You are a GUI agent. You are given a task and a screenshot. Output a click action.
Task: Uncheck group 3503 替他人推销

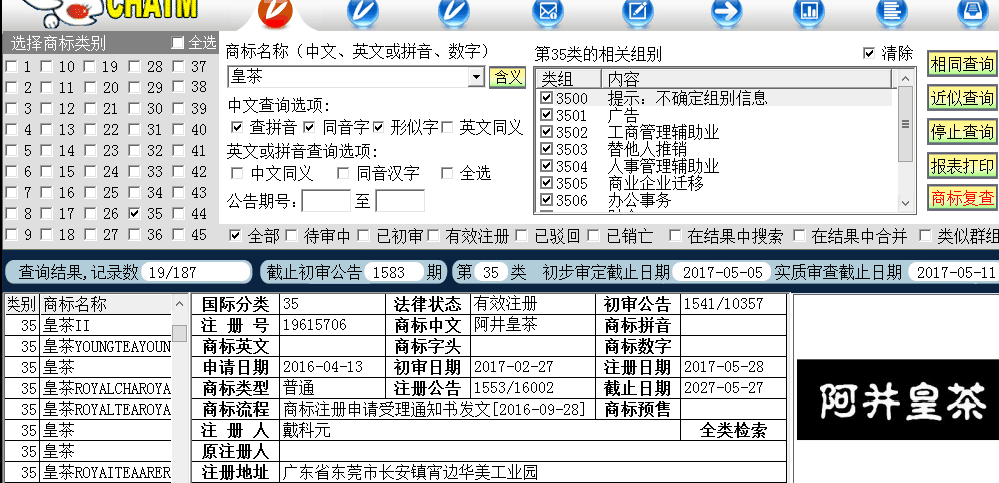point(546,149)
